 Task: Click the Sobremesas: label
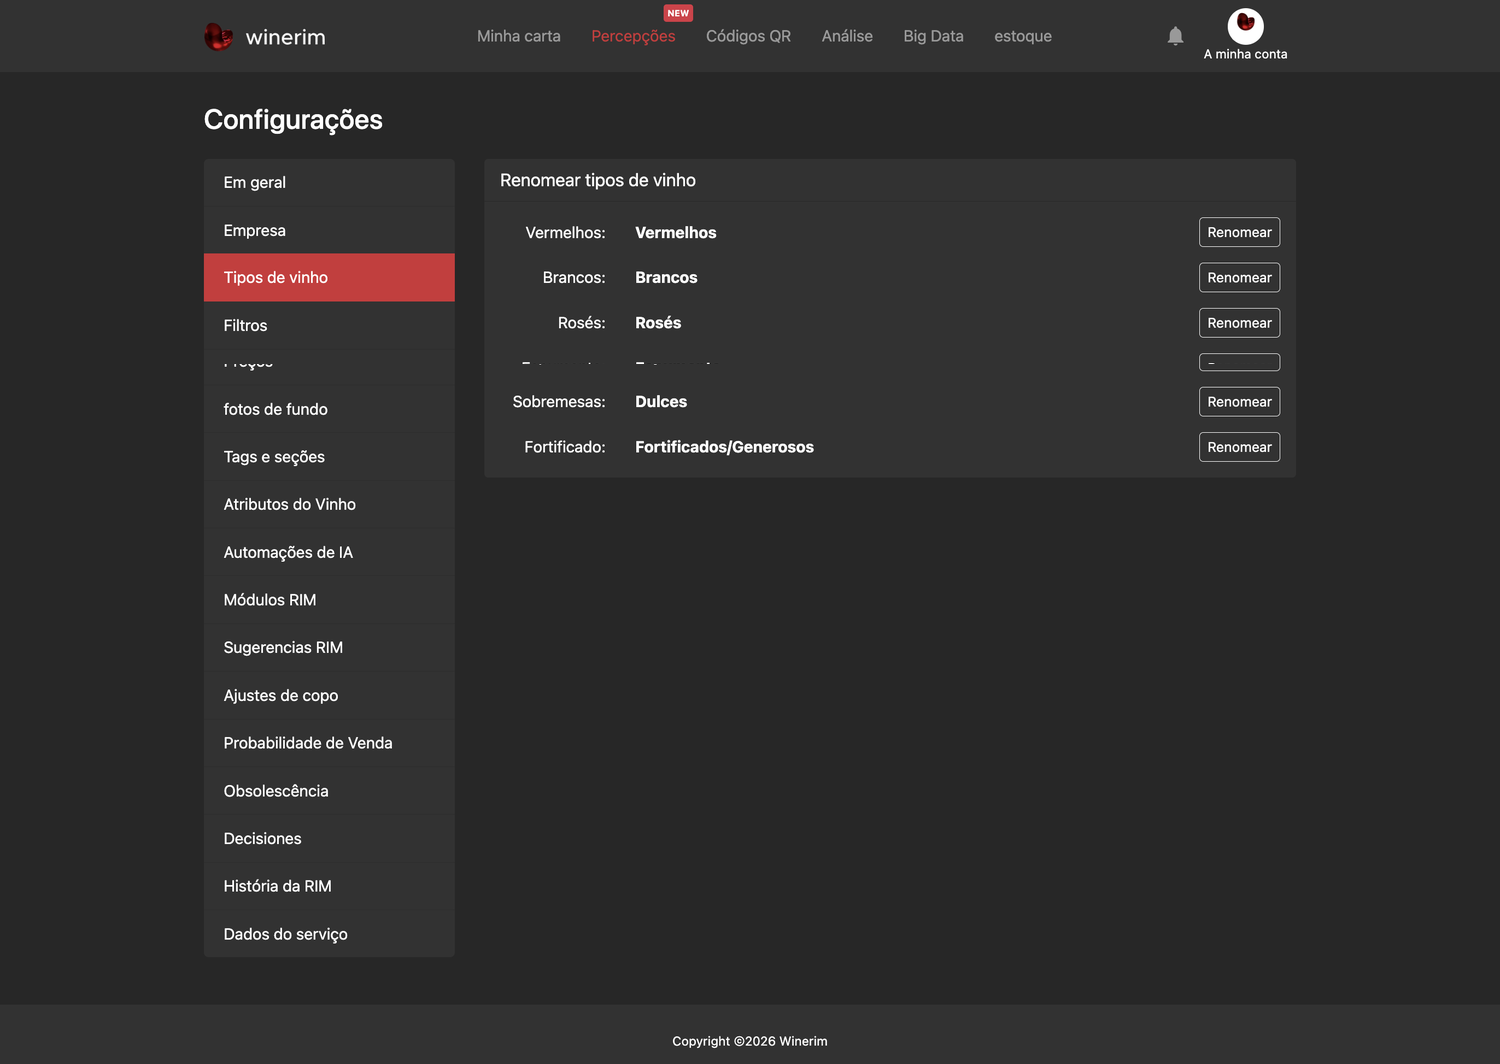pos(559,402)
